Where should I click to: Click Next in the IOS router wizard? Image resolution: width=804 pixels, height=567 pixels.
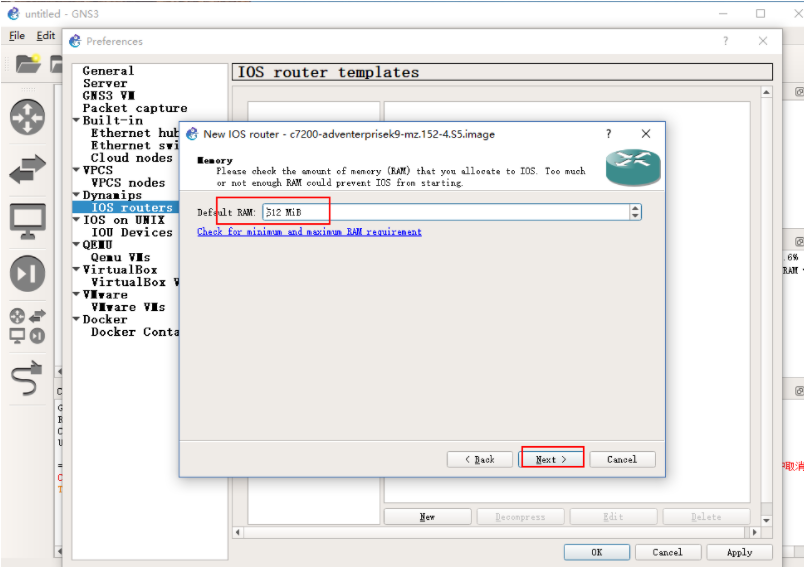(x=551, y=459)
